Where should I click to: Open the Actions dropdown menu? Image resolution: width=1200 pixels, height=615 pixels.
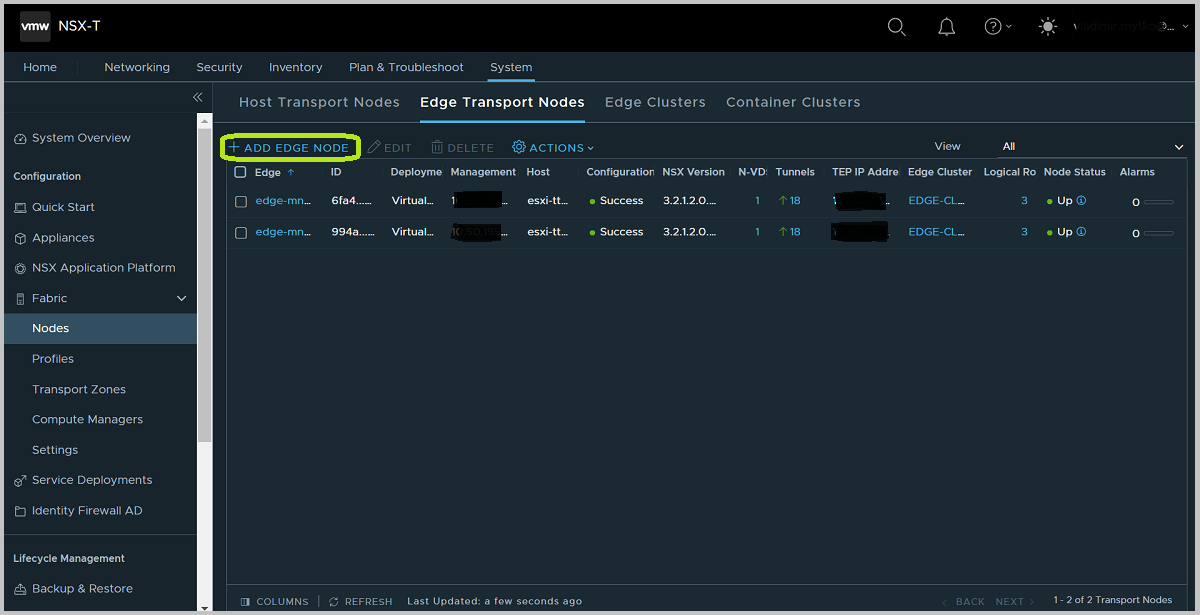tap(552, 147)
